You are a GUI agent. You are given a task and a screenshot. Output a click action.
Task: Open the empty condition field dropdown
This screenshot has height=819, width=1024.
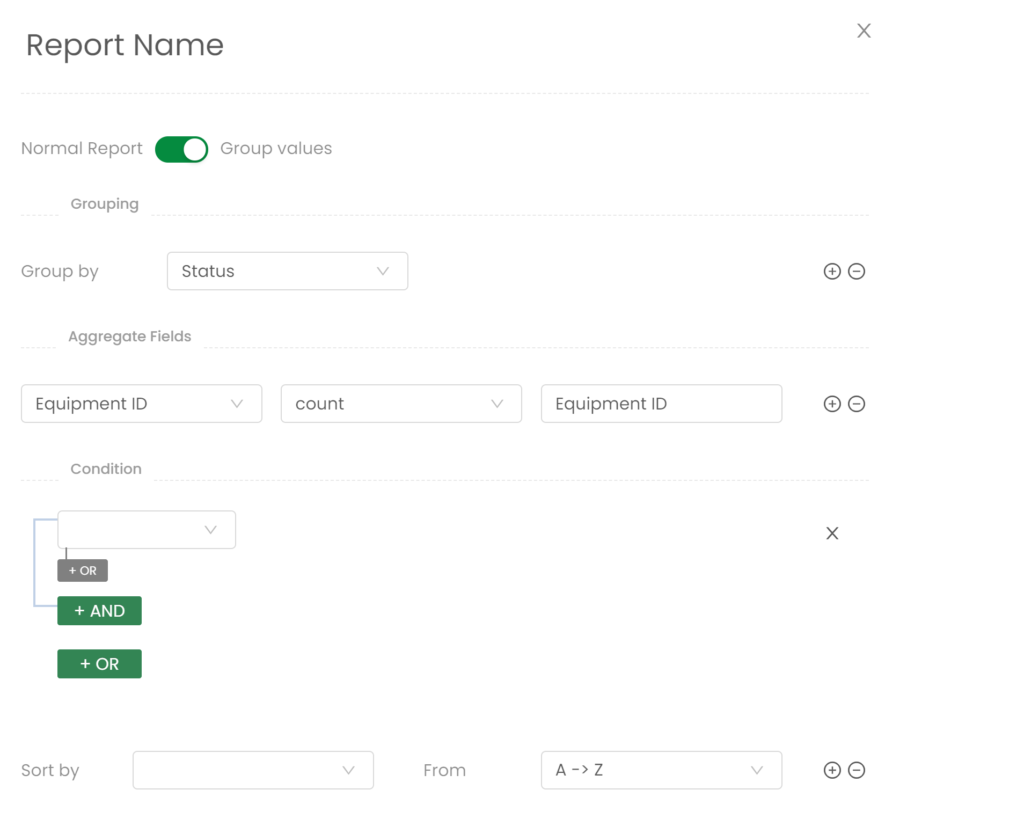tap(146, 530)
